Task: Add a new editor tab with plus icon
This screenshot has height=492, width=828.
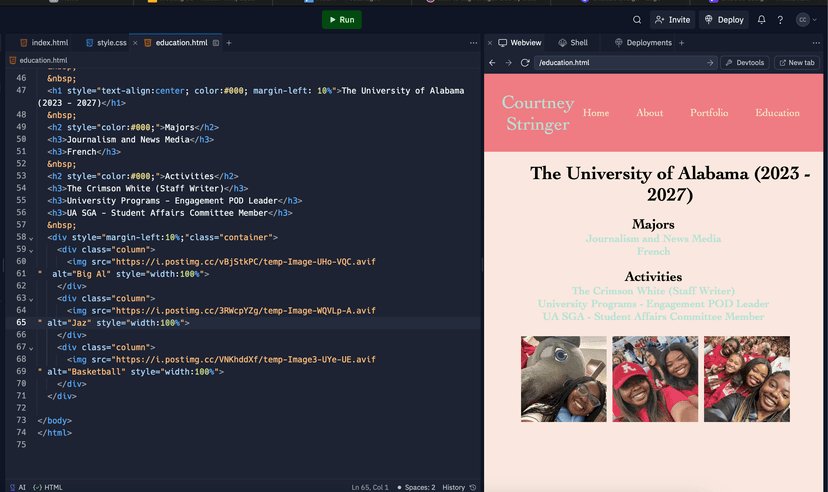Action: click(x=229, y=43)
